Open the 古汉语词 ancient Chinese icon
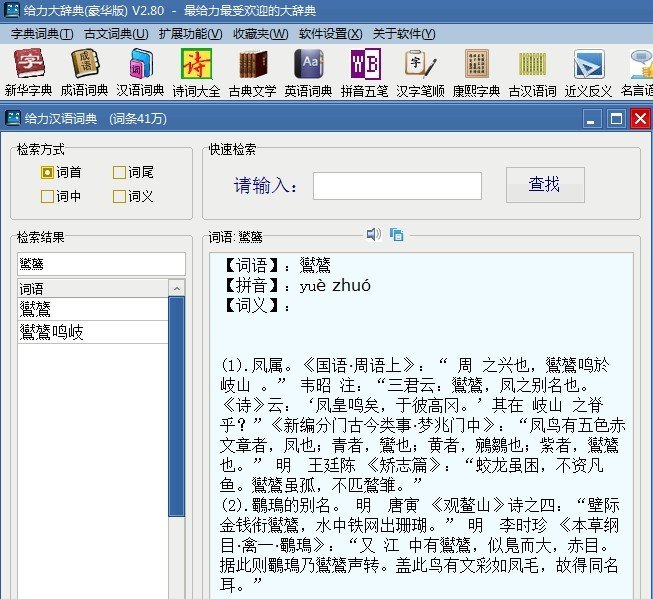653x599 pixels. coord(533,72)
